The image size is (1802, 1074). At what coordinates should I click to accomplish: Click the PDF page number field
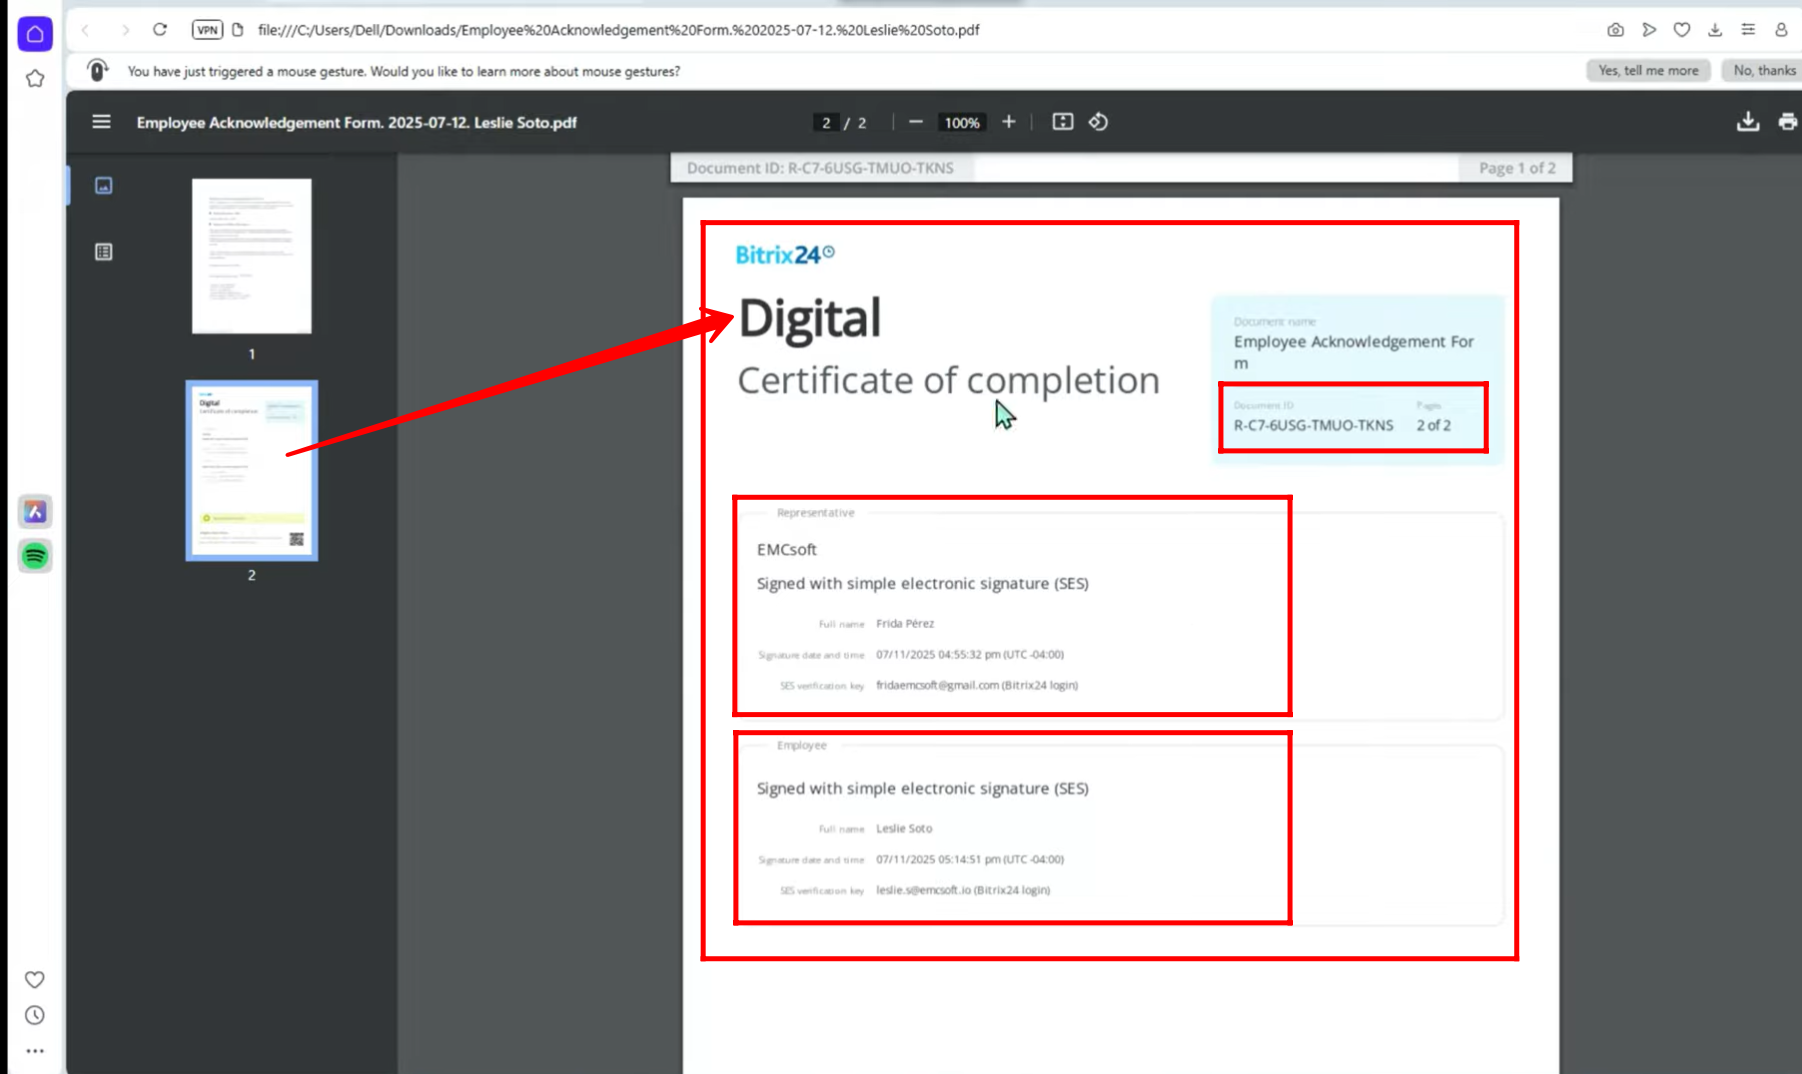click(x=826, y=123)
